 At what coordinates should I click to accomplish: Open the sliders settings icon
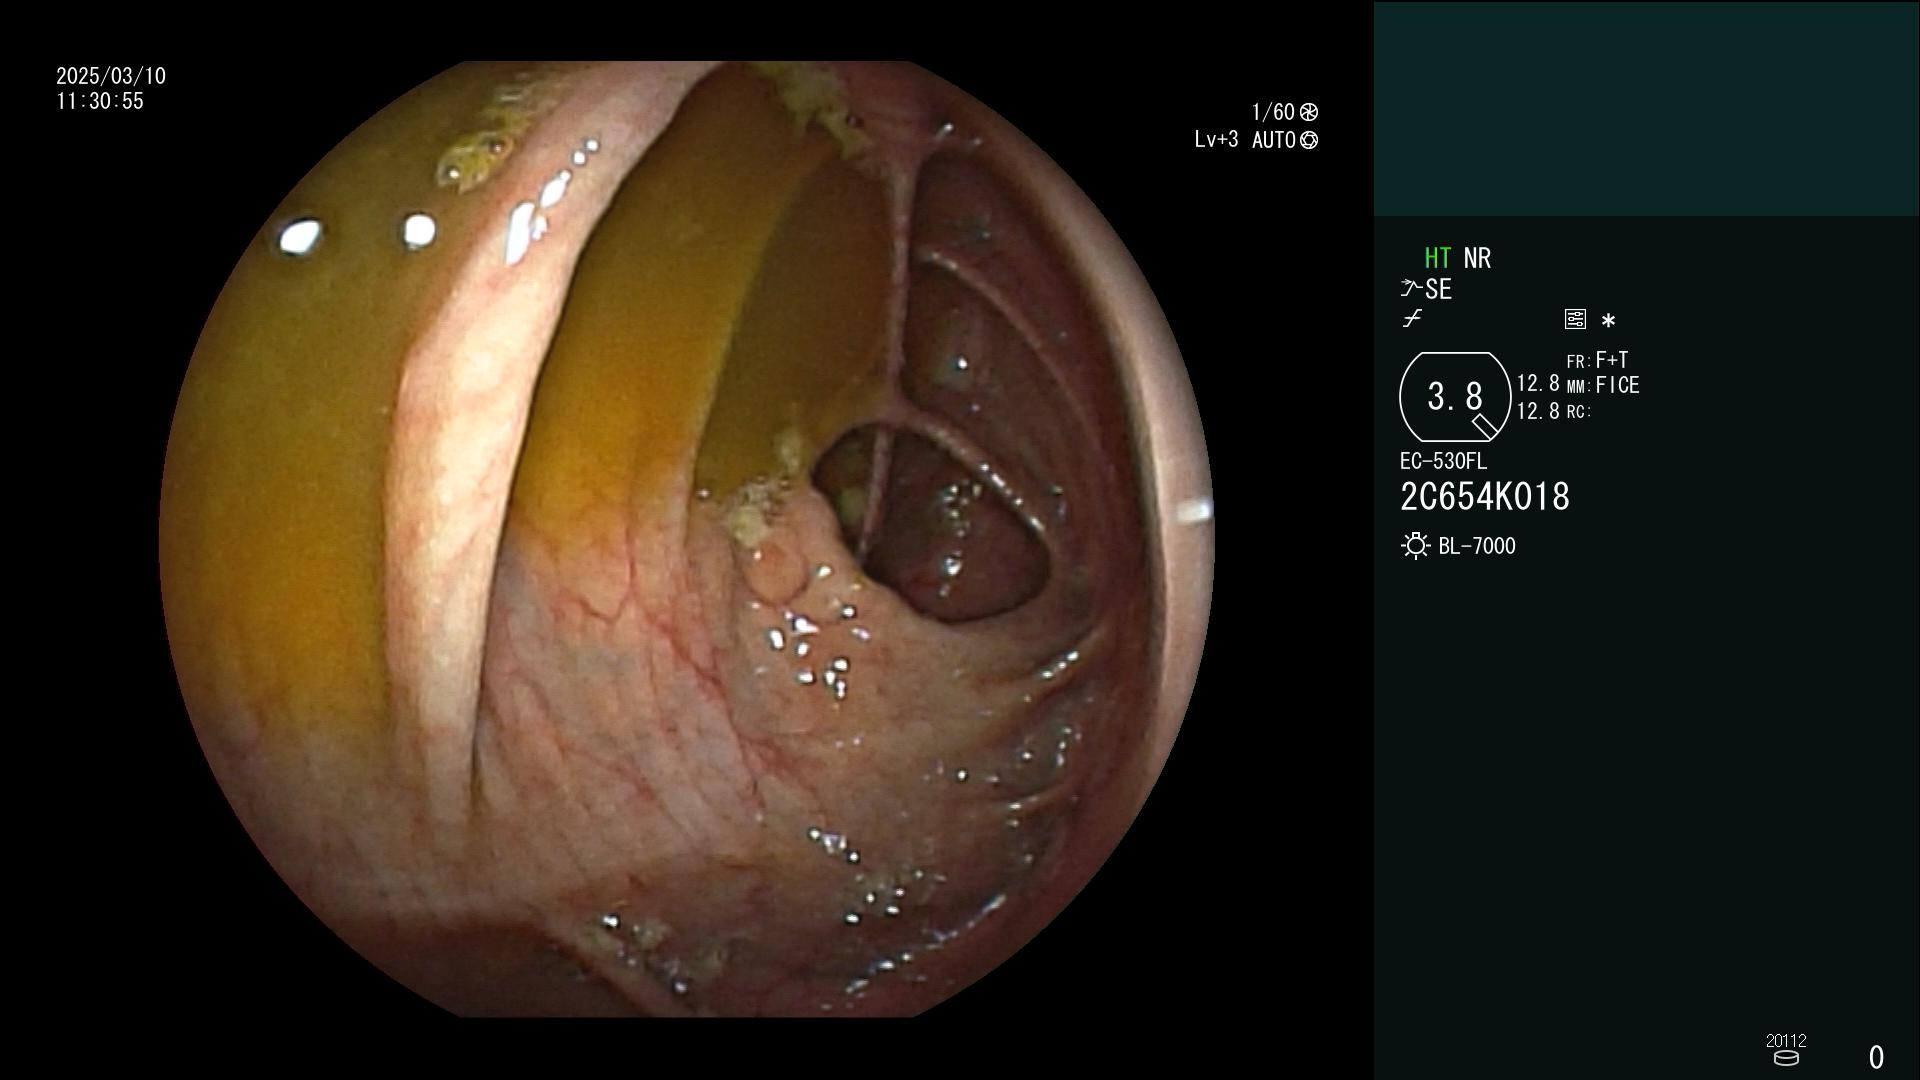pos(1575,319)
